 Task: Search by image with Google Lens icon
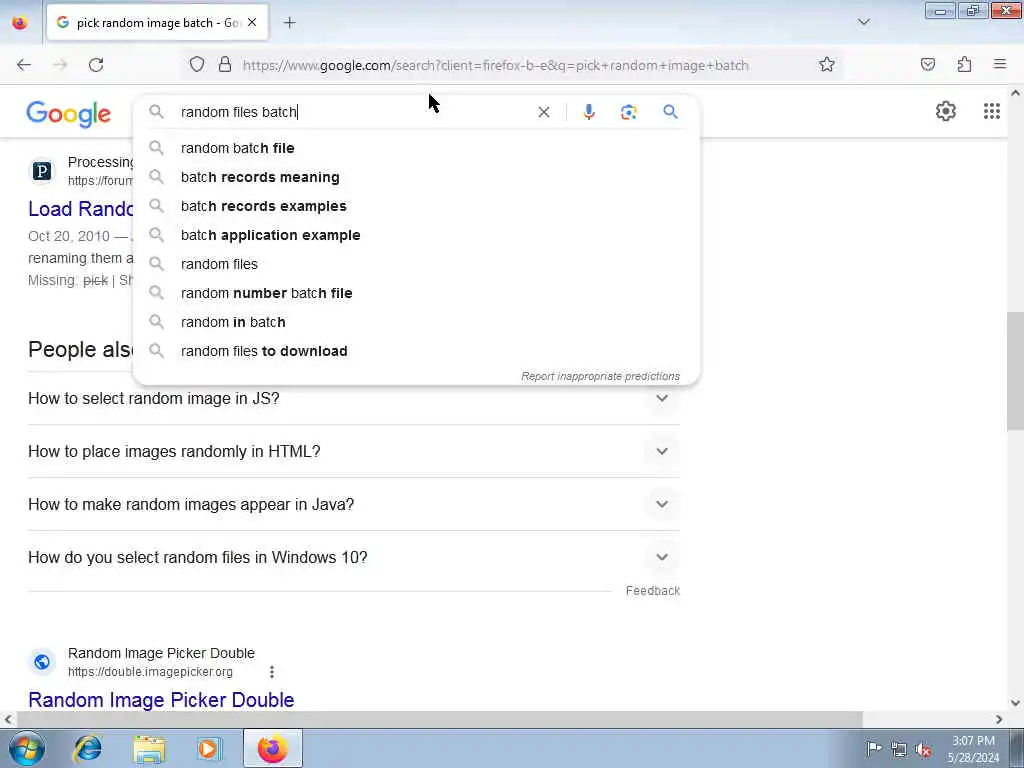pyautogui.click(x=629, y=112)
